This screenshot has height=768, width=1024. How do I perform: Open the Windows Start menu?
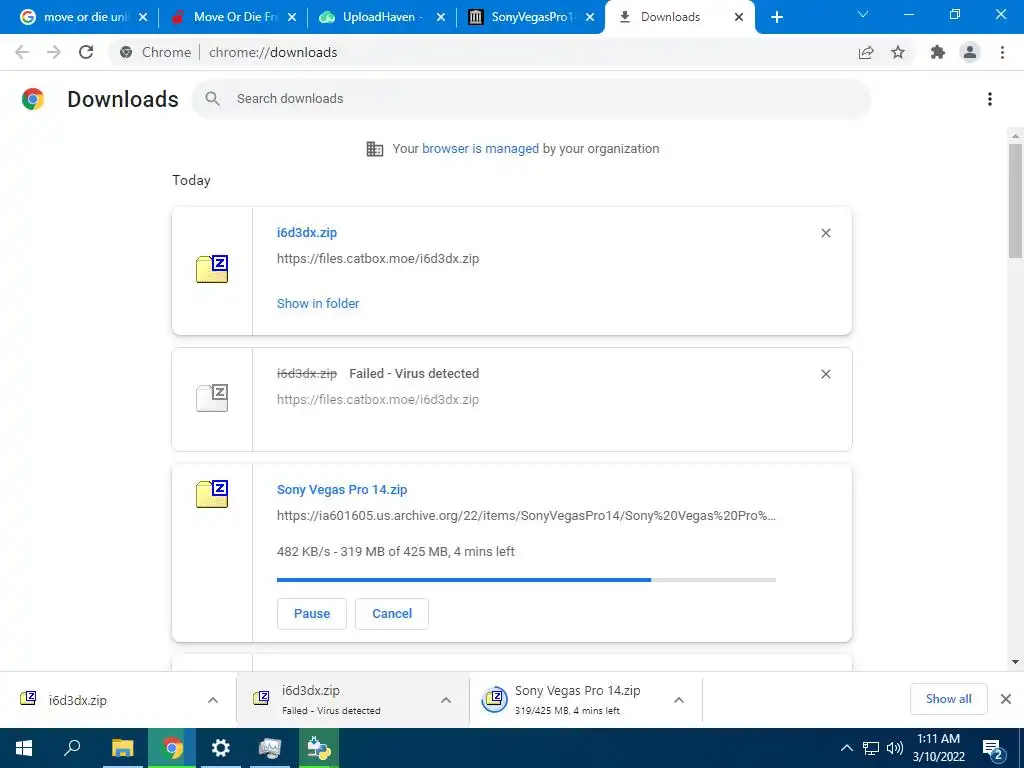click(x=24, y=748)
